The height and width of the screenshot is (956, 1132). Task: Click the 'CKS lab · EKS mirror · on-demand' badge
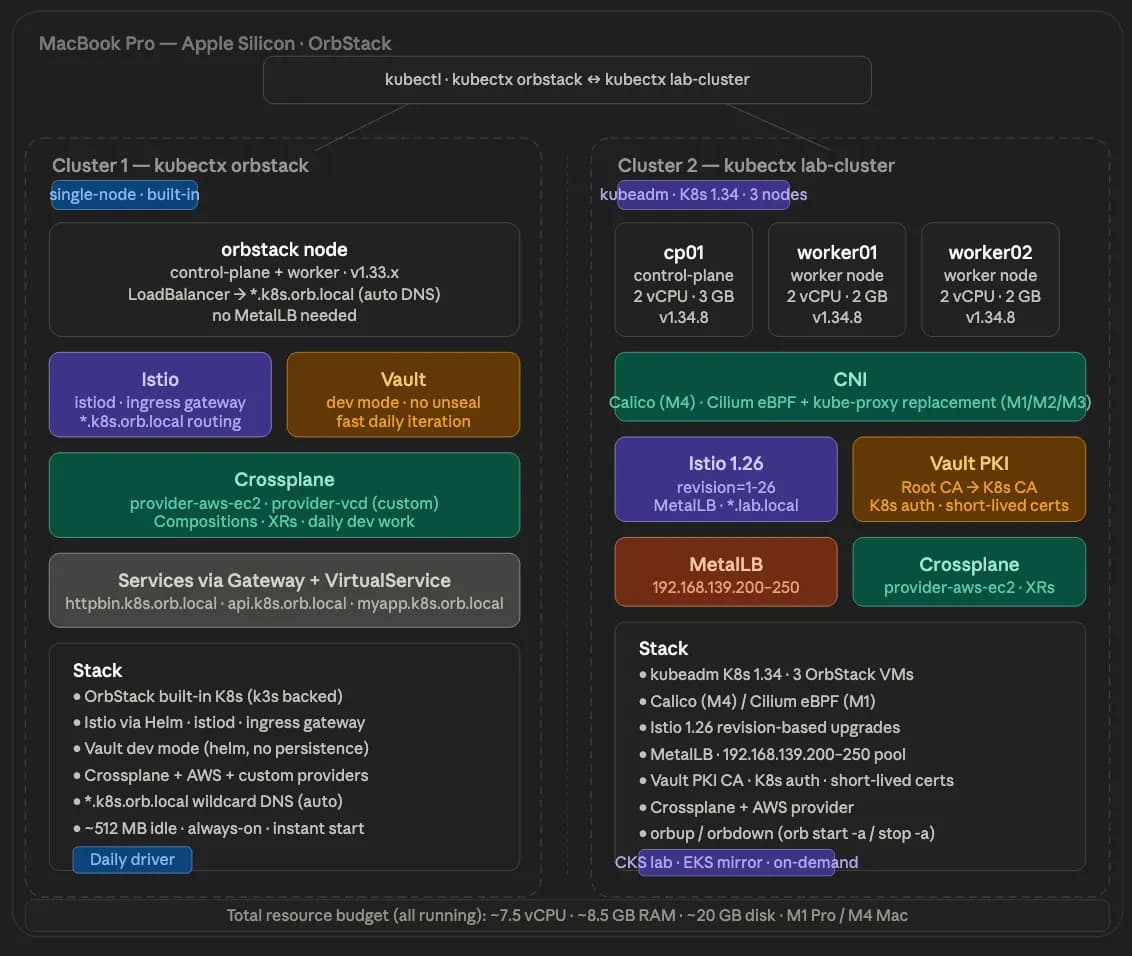(736, 862)
